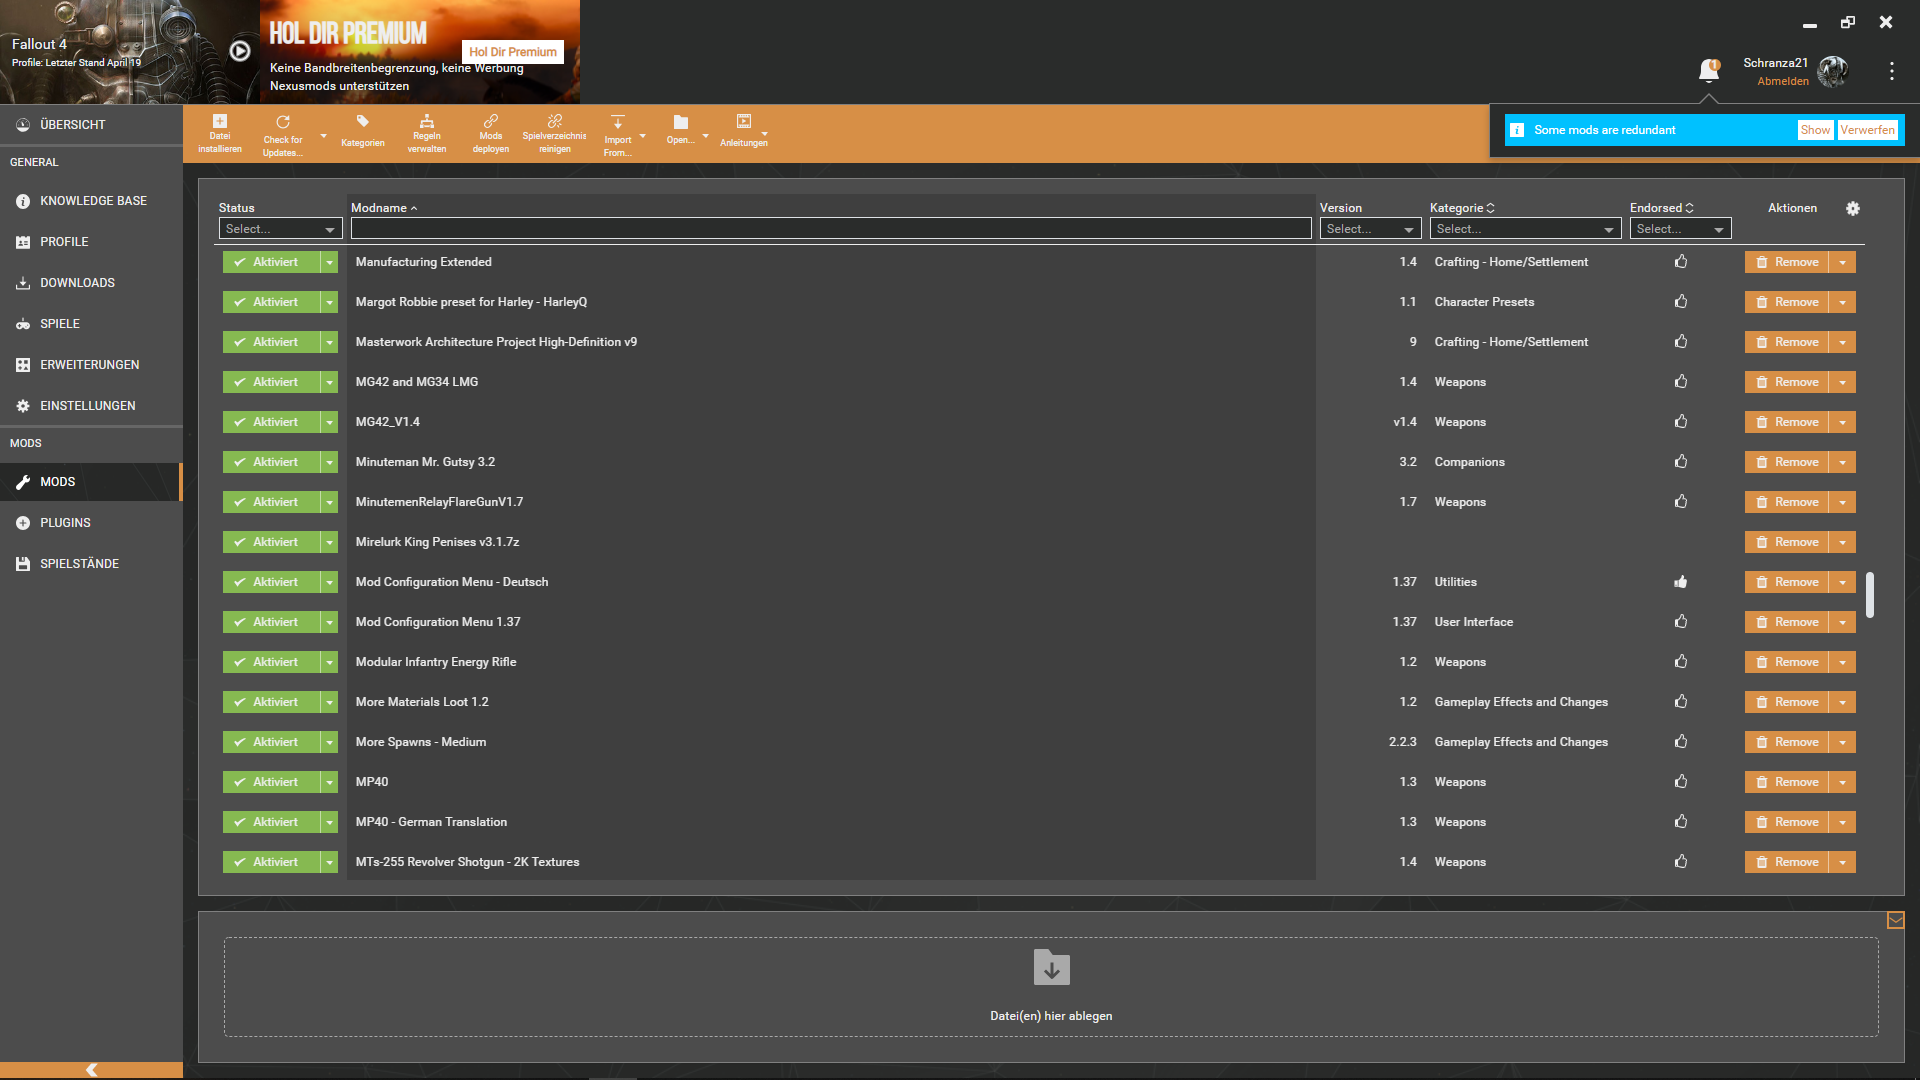Open Knowledge Base in sidebar

(x=91, y=201)
